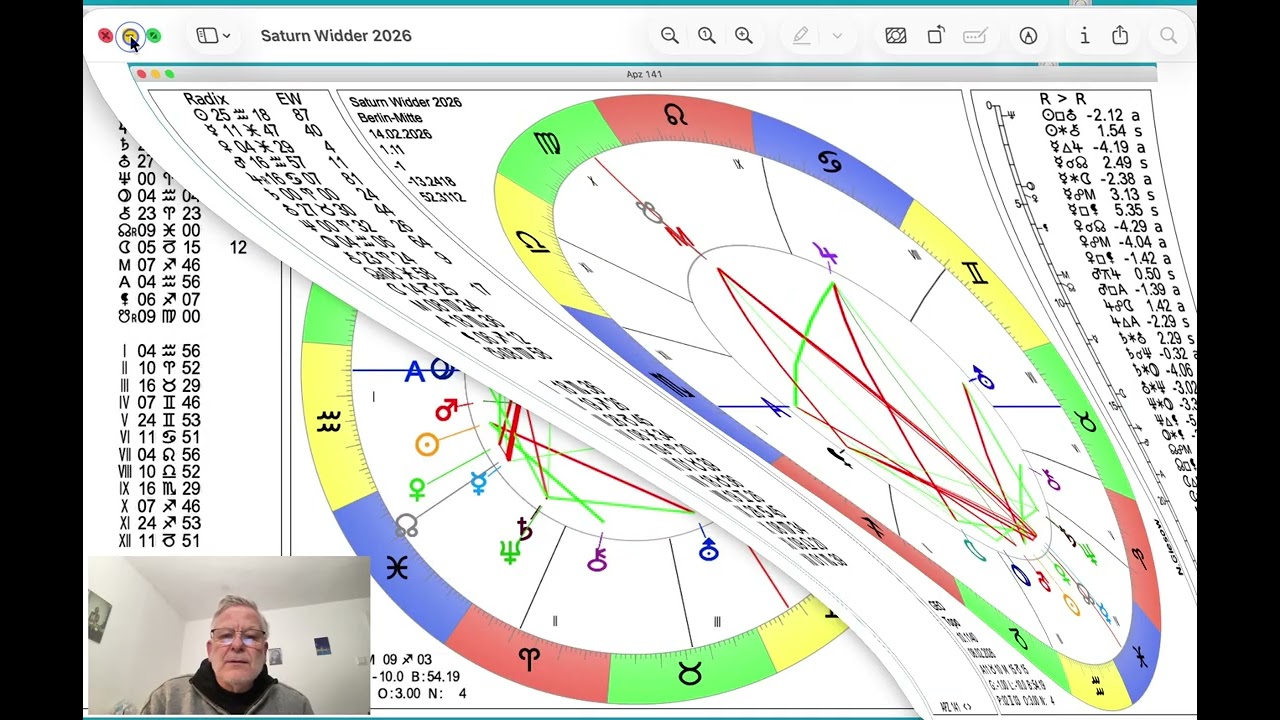Show the Markup toolbar
Screen dimensions: 1280x720
(x=1028, y=36)
